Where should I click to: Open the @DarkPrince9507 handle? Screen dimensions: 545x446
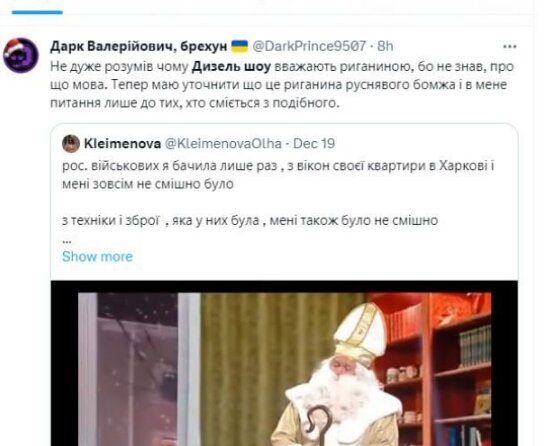(309, 46)
